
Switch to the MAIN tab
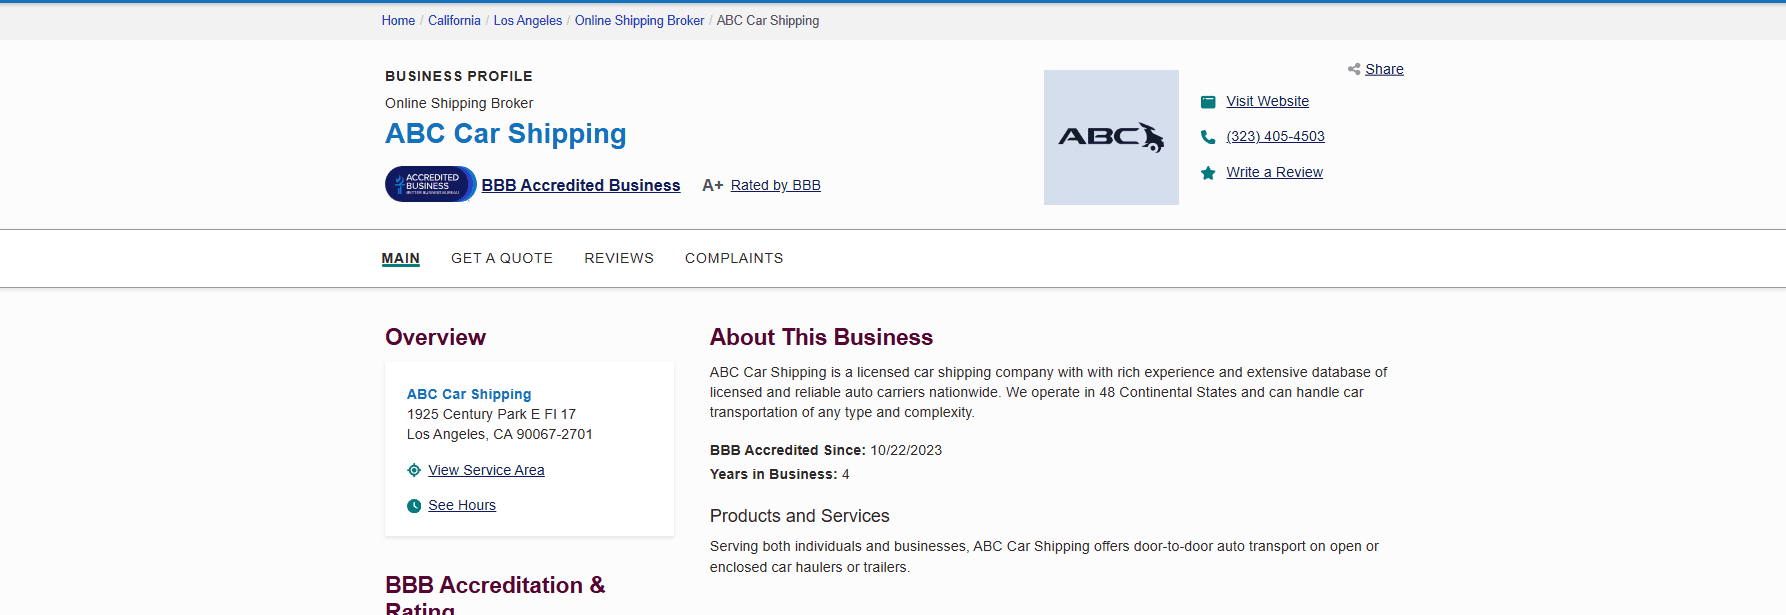click(400, 258)
